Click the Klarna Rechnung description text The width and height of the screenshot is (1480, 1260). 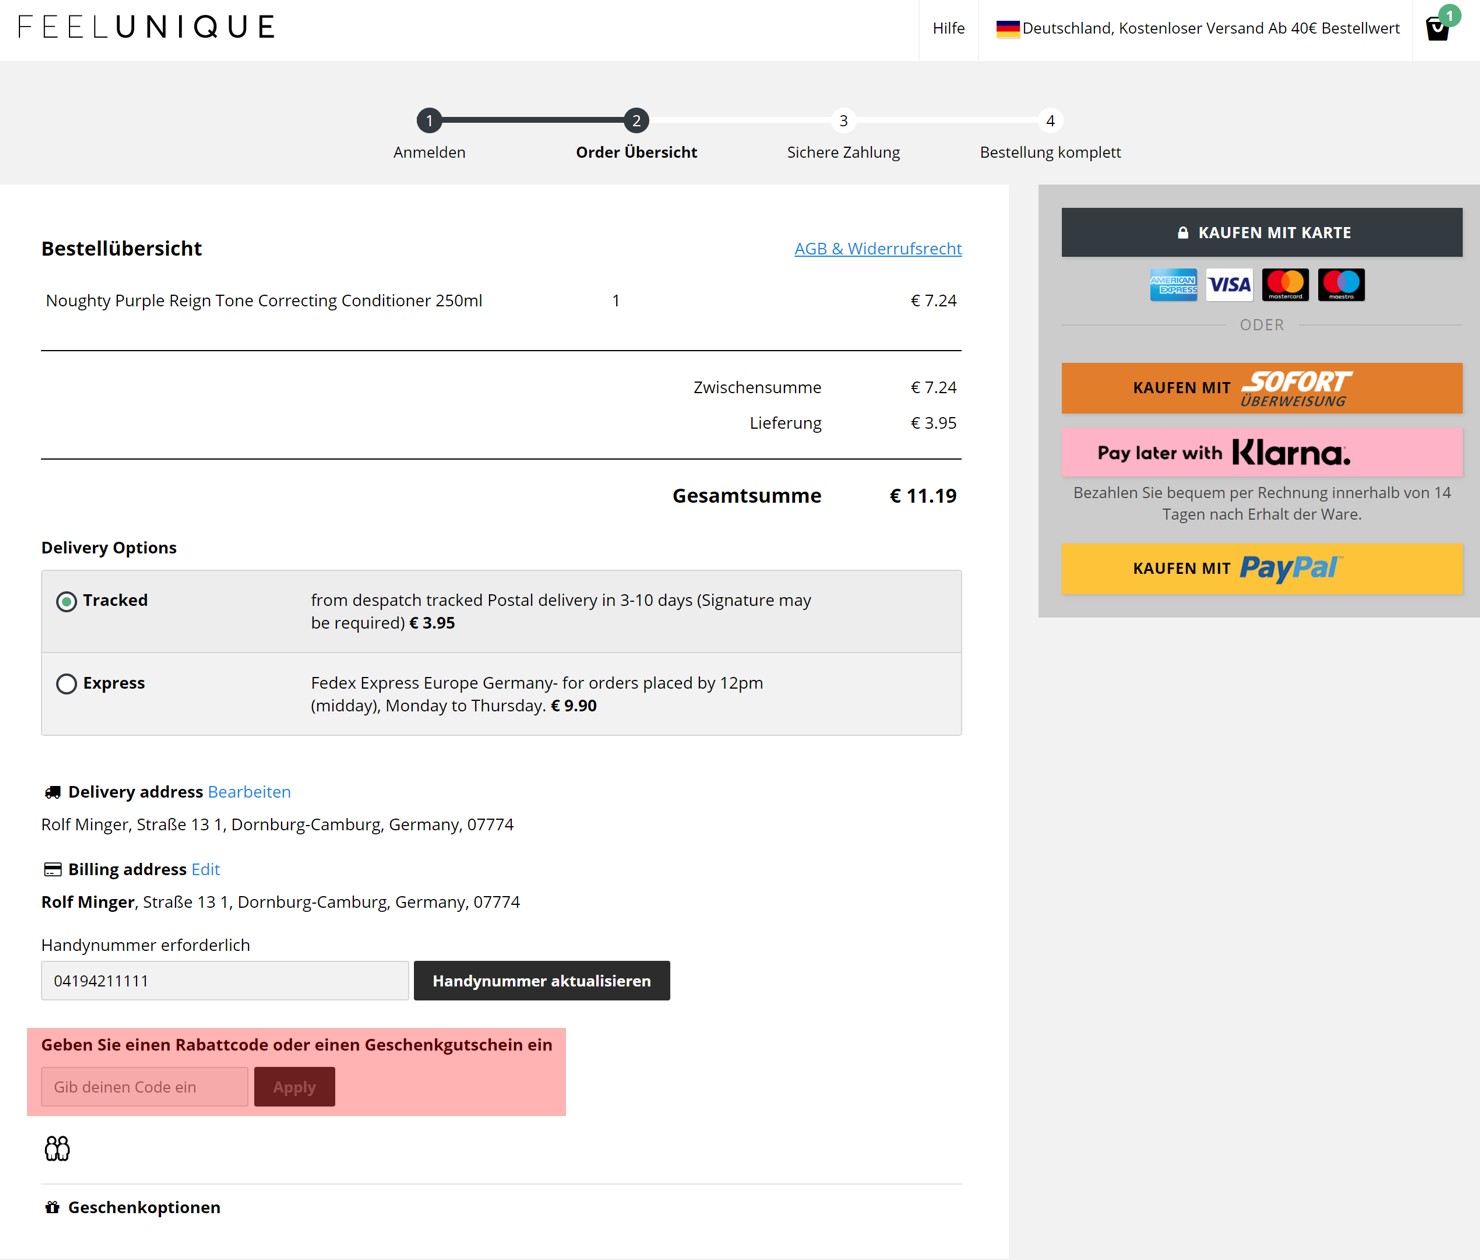click(x=1262, y=504)
